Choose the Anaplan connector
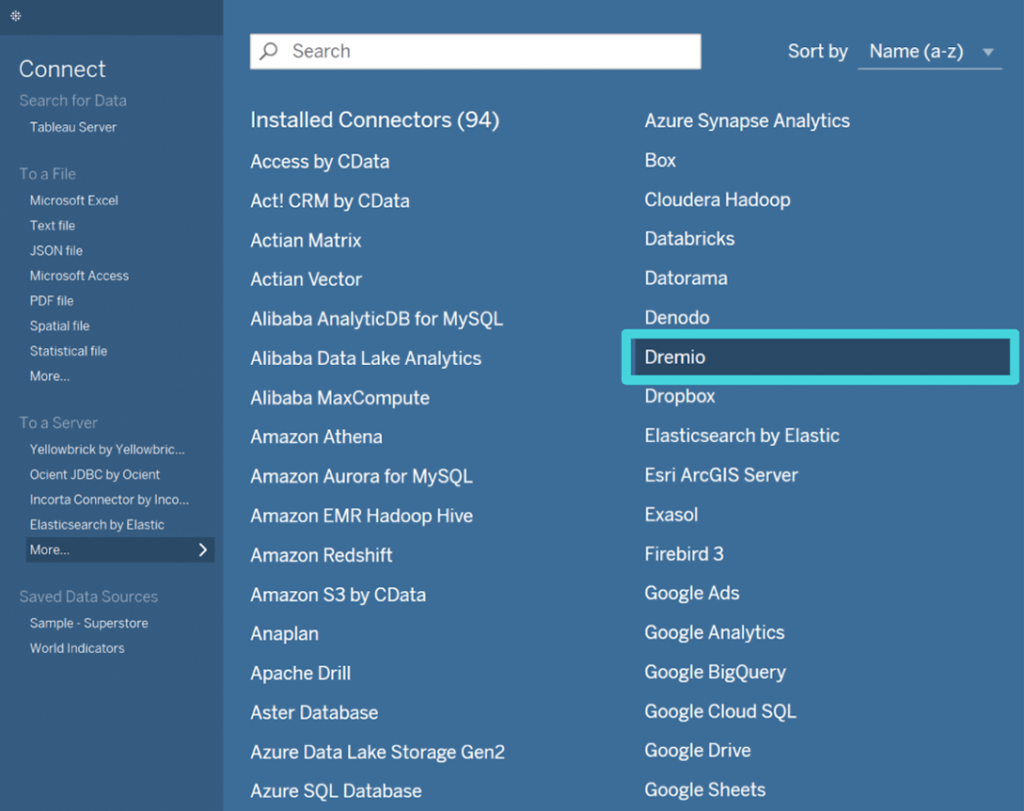Image resolution: width=1024 pixels, height=811 pixels. tap(285, 634)
